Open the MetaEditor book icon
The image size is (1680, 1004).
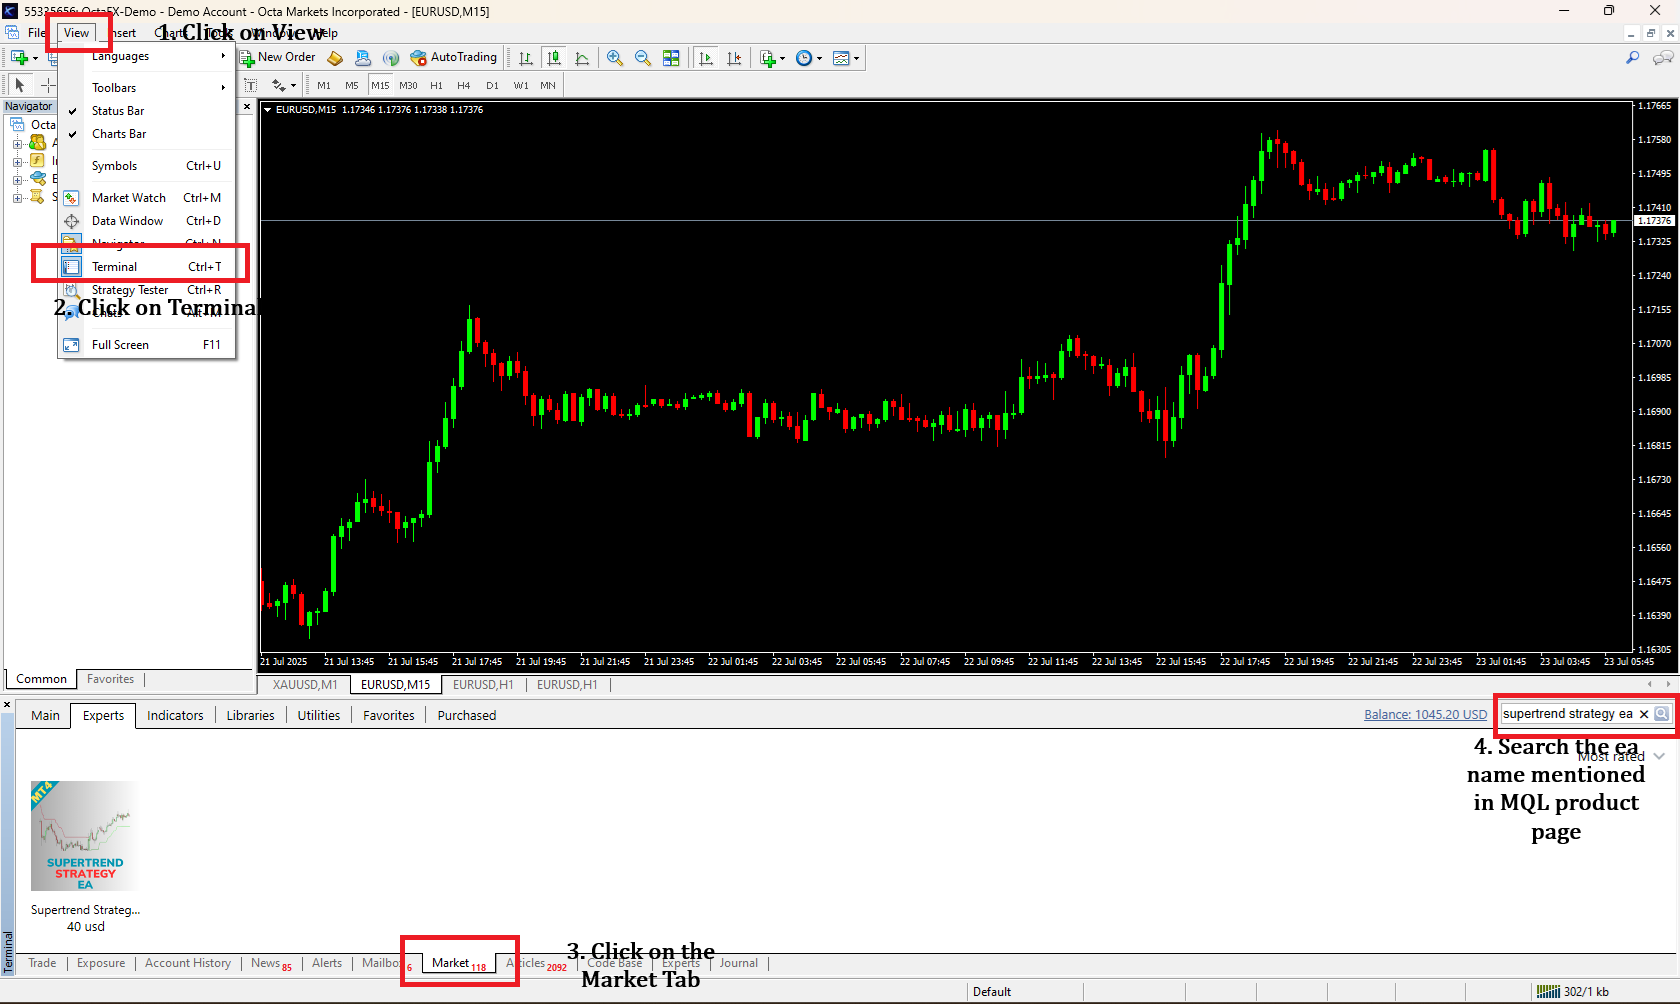(336, 58)
